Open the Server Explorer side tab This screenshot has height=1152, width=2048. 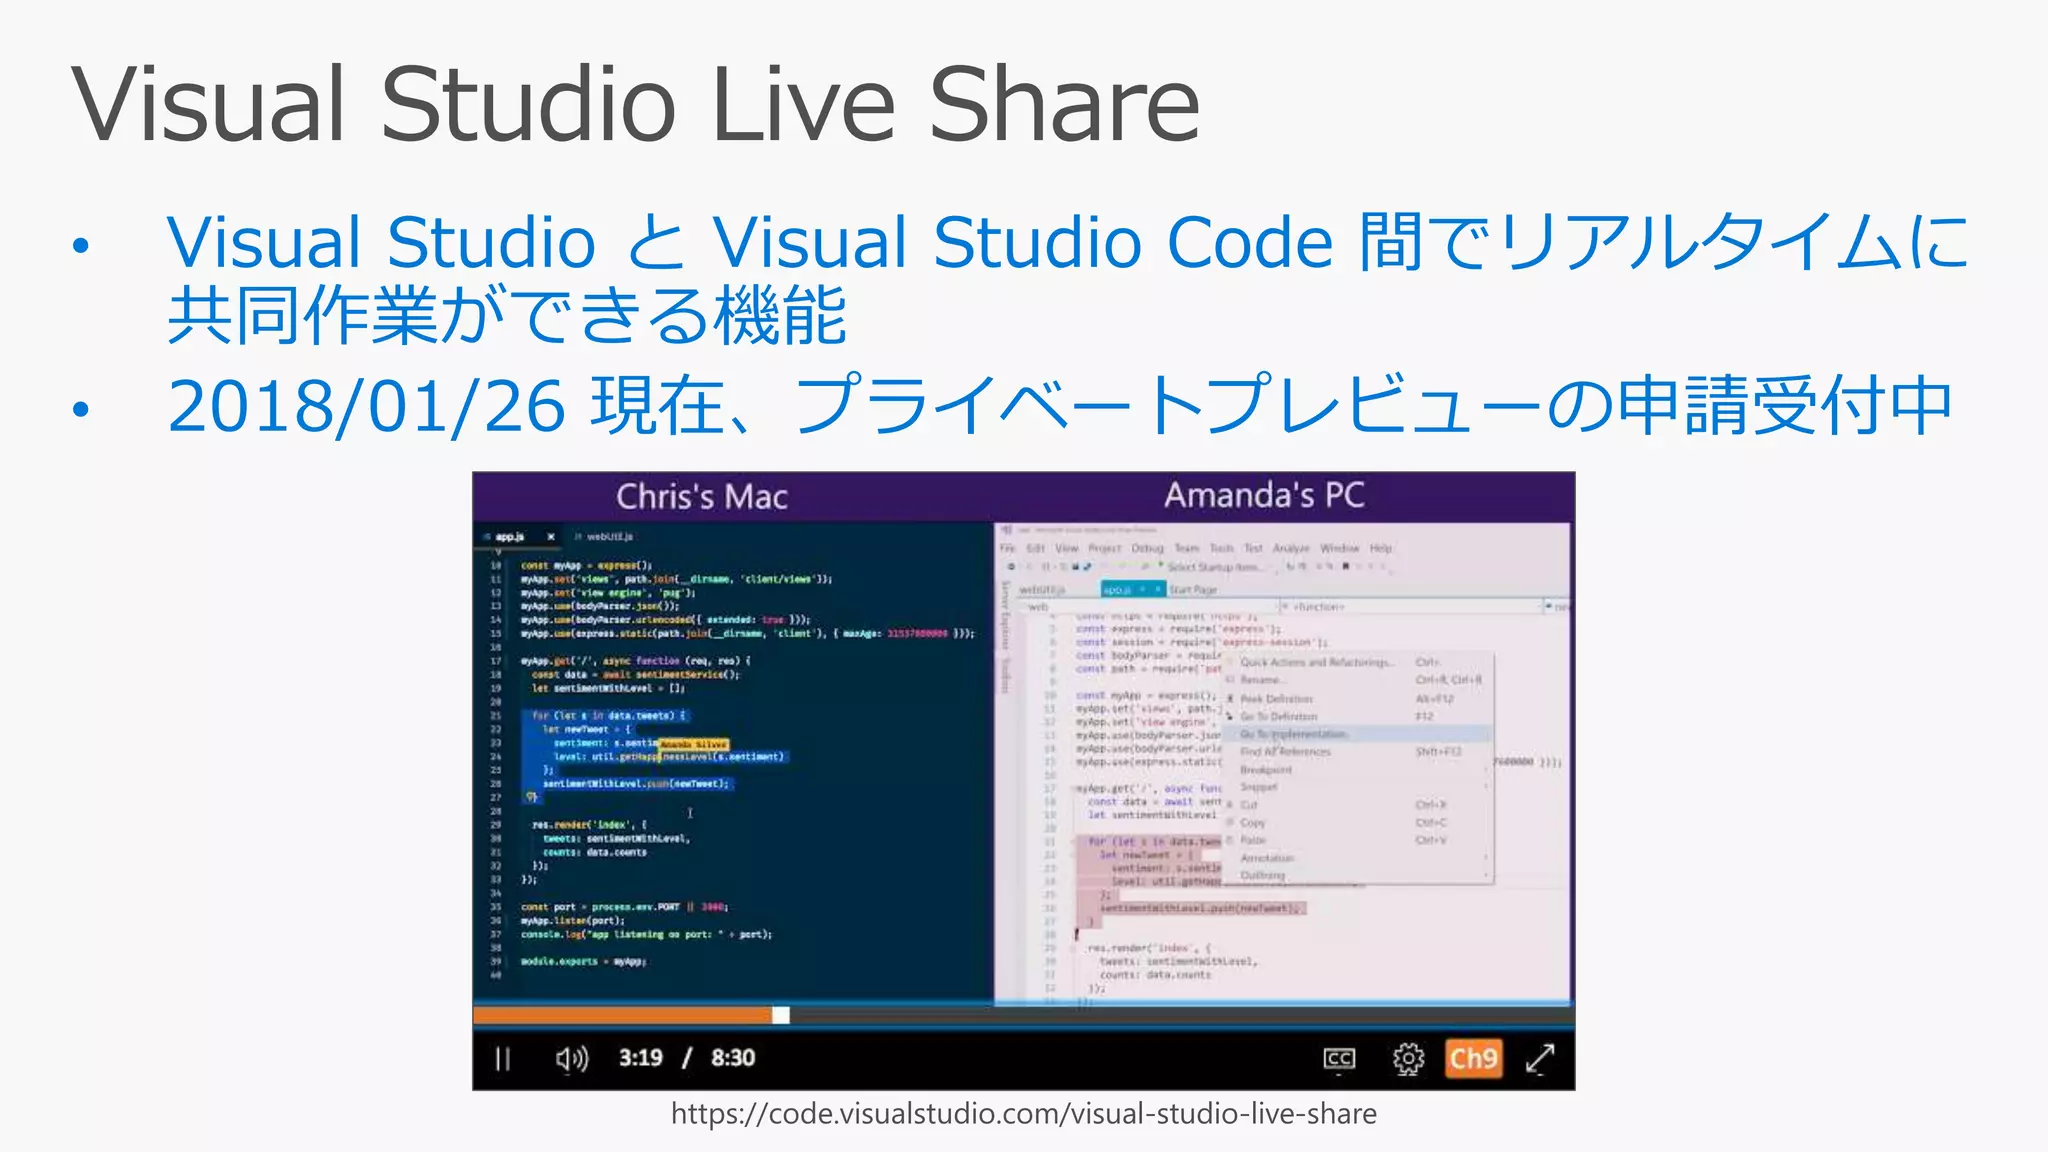pos(1006,614)
